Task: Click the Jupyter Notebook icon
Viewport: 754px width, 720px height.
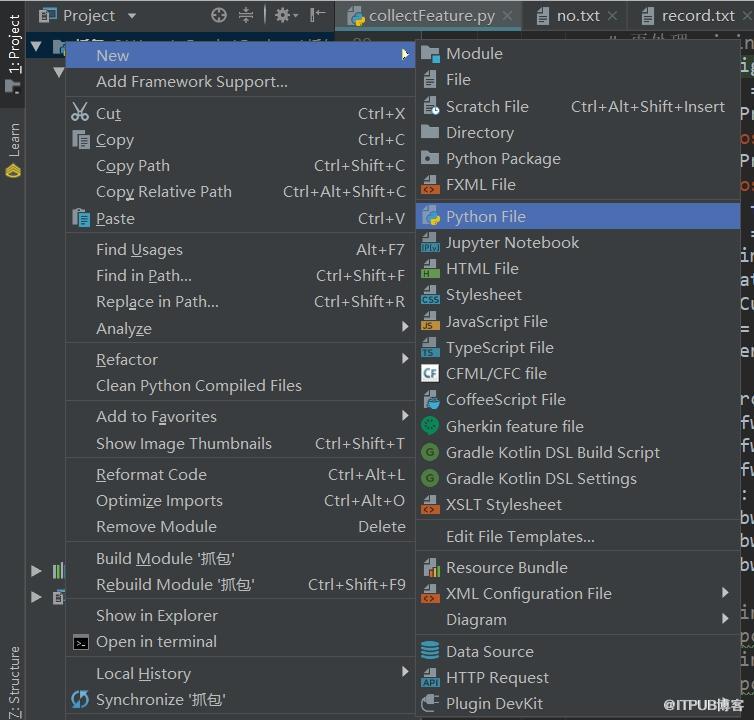Action: pos(430,242)
